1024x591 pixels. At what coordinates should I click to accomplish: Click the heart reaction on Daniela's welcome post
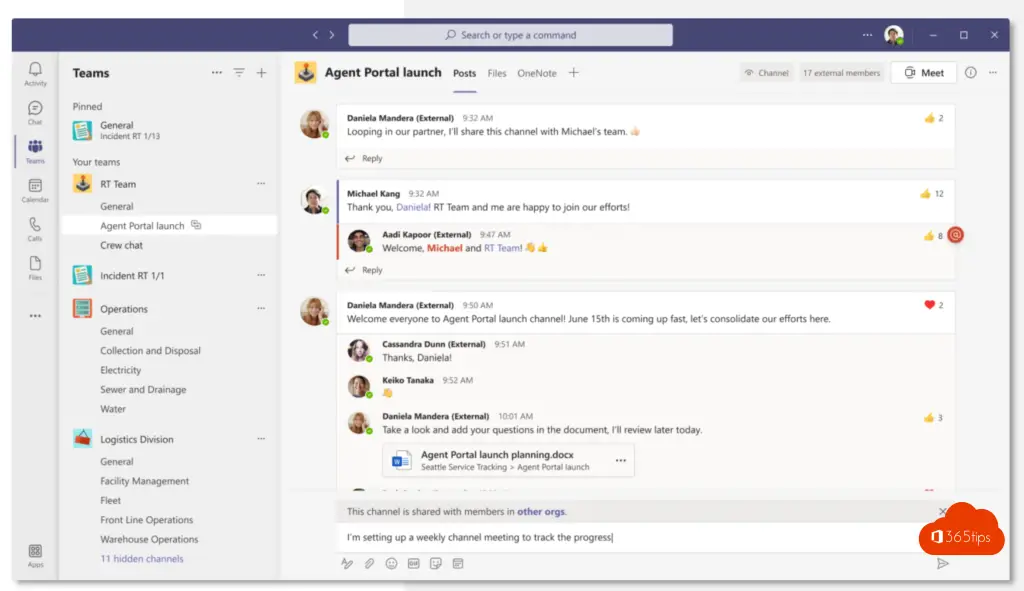pos(934,305)
